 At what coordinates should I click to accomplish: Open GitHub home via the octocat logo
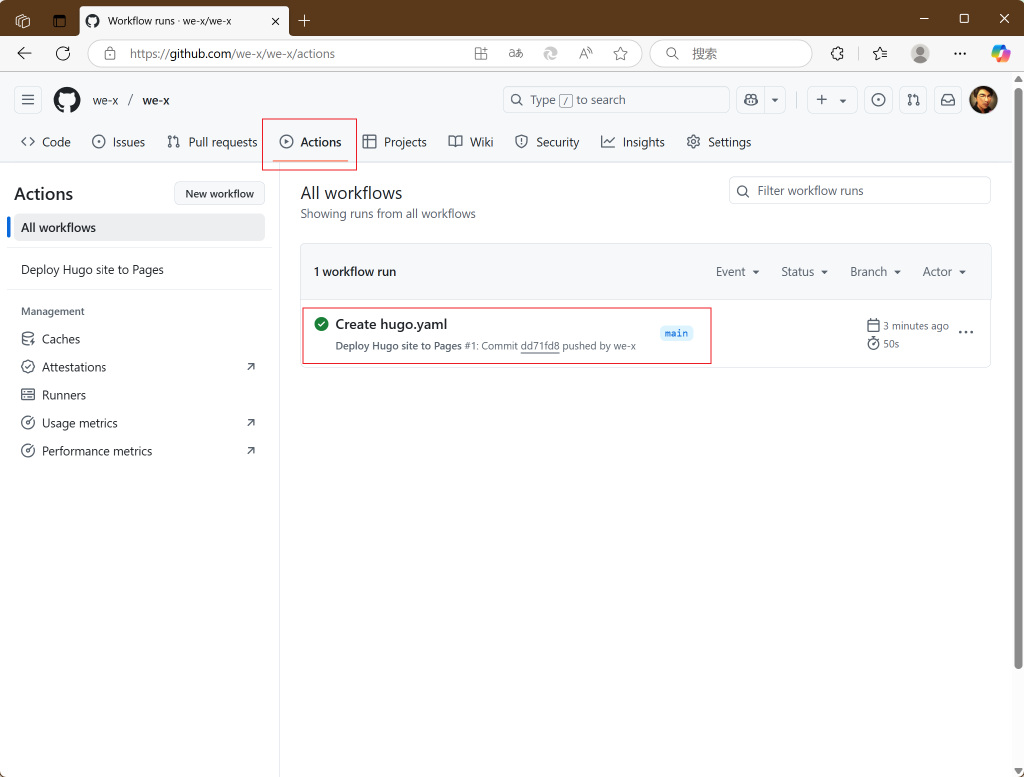66,100
